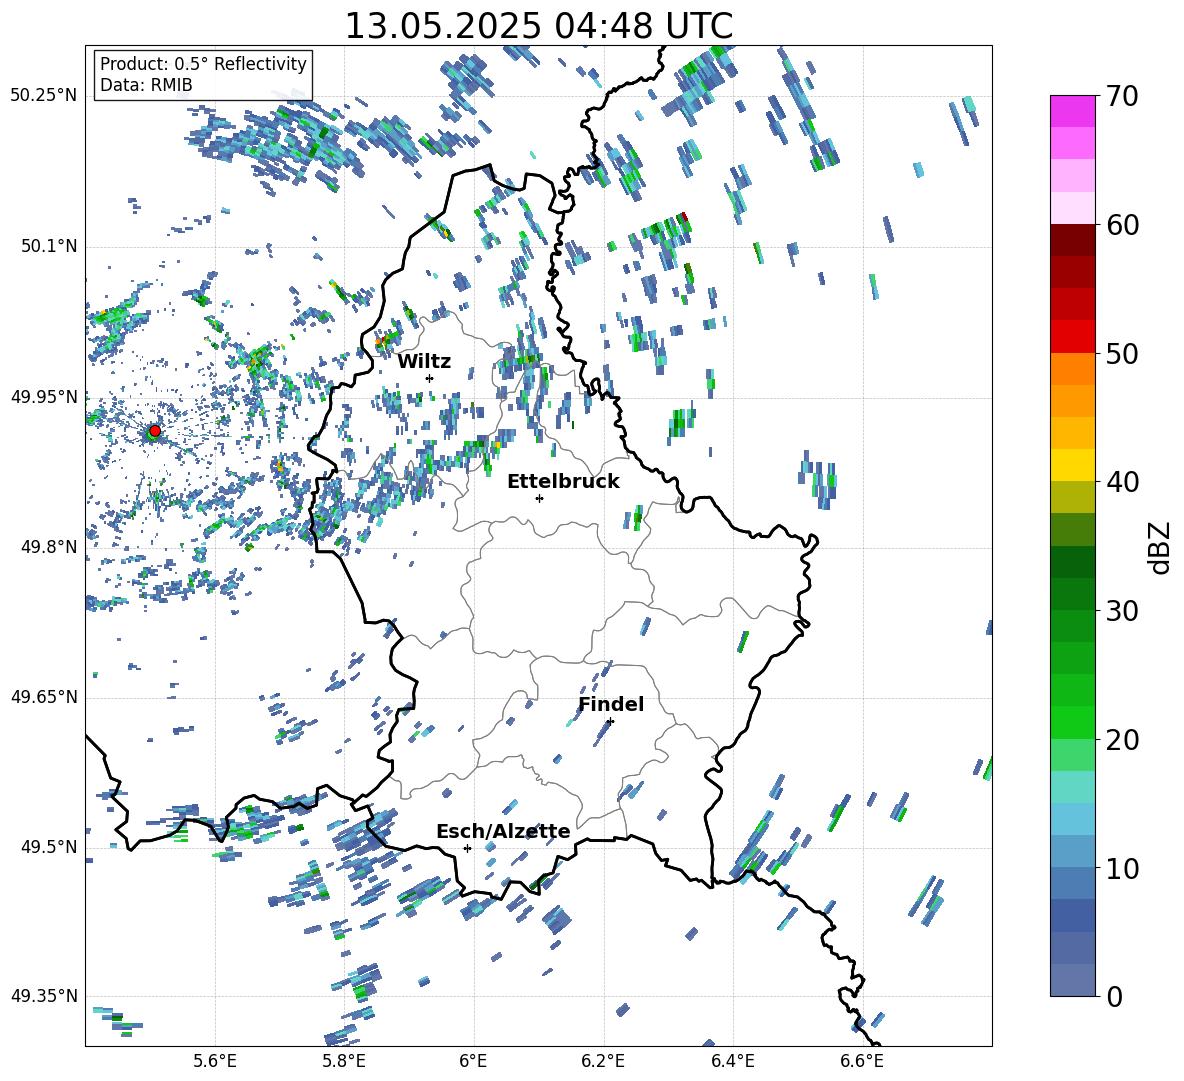Click the dark red colorbar segment below 60
The height and width of the screenshot is (1081, 1184).
click(x=1073, y=240)
